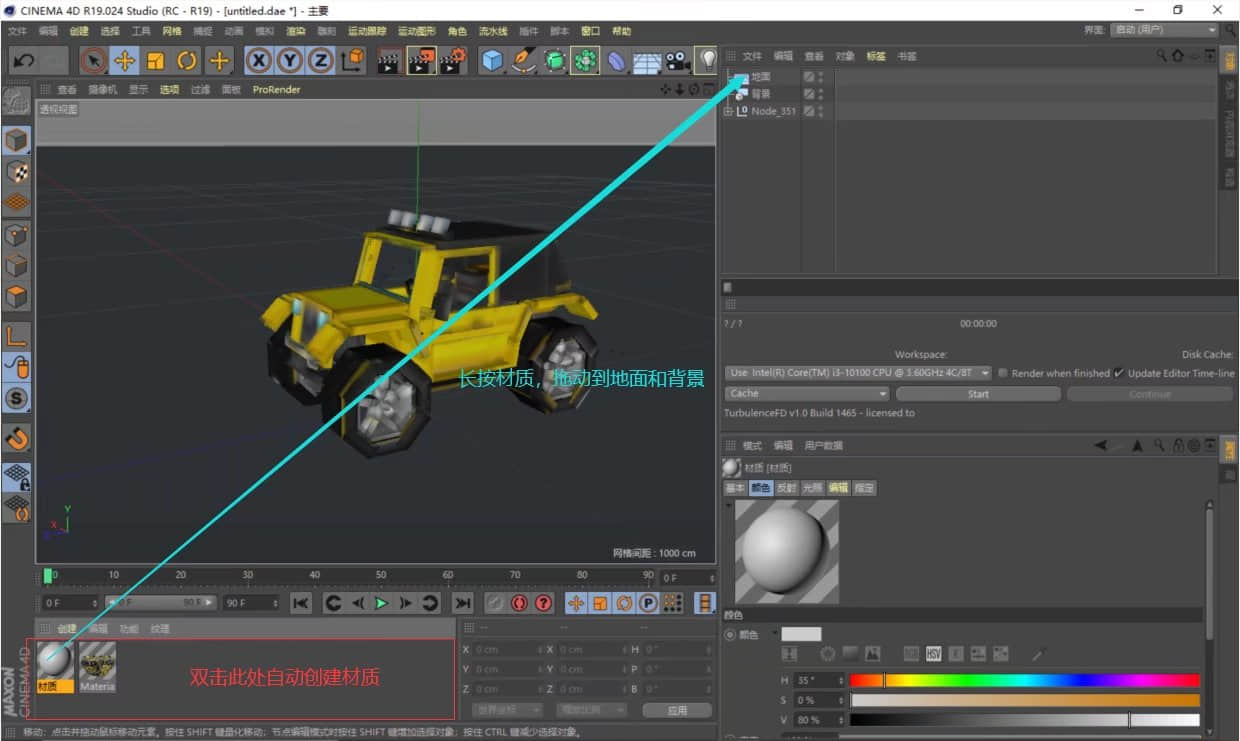Switch to the 基本 material tab
The height and width of the screenshot is (741, 1240).
pos(735,488)
